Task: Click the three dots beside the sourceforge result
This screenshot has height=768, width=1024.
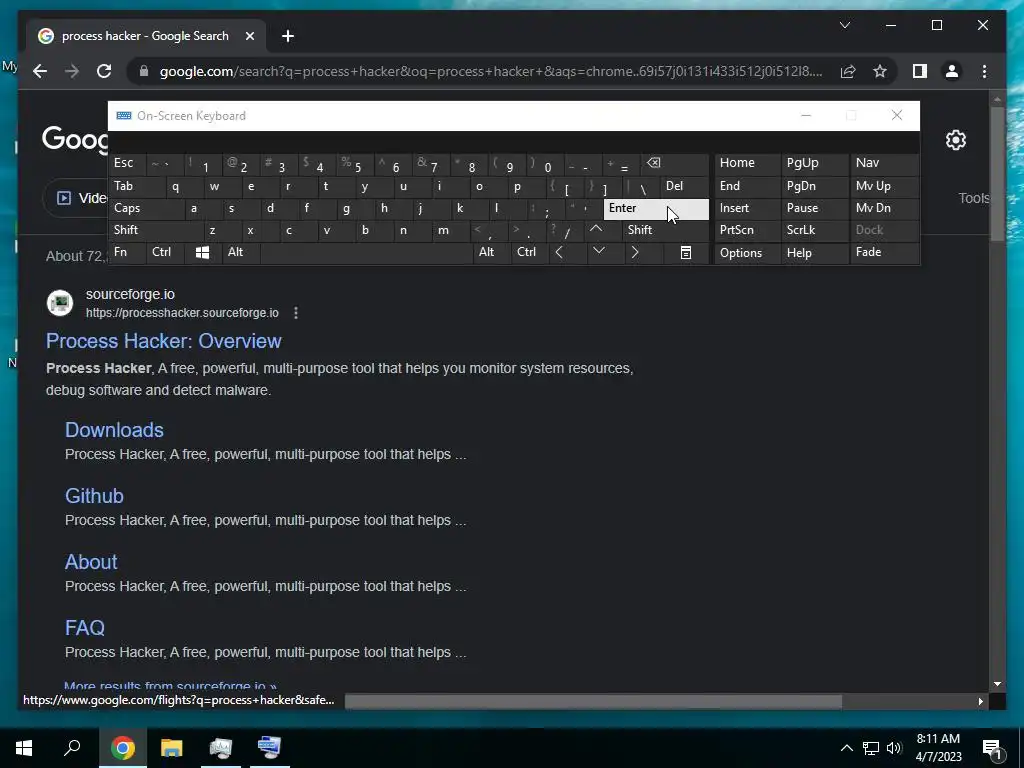Action: [296, 313]
